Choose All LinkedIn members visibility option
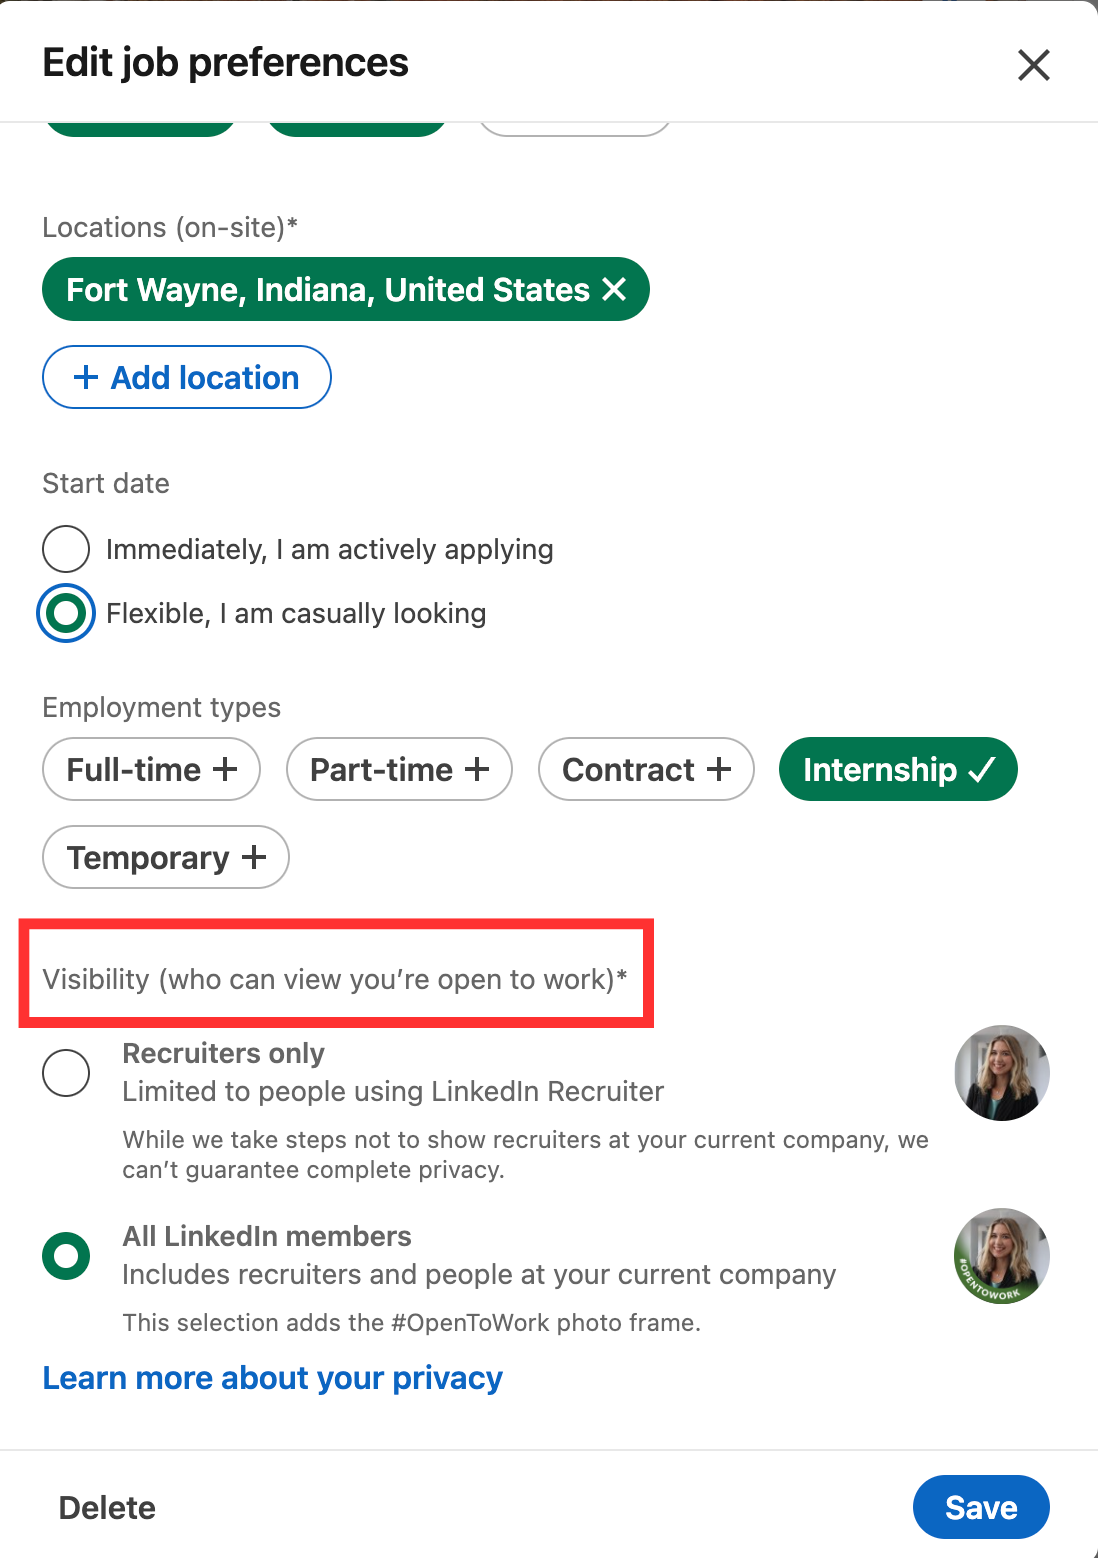1098x1558 pixels. 66,1256
